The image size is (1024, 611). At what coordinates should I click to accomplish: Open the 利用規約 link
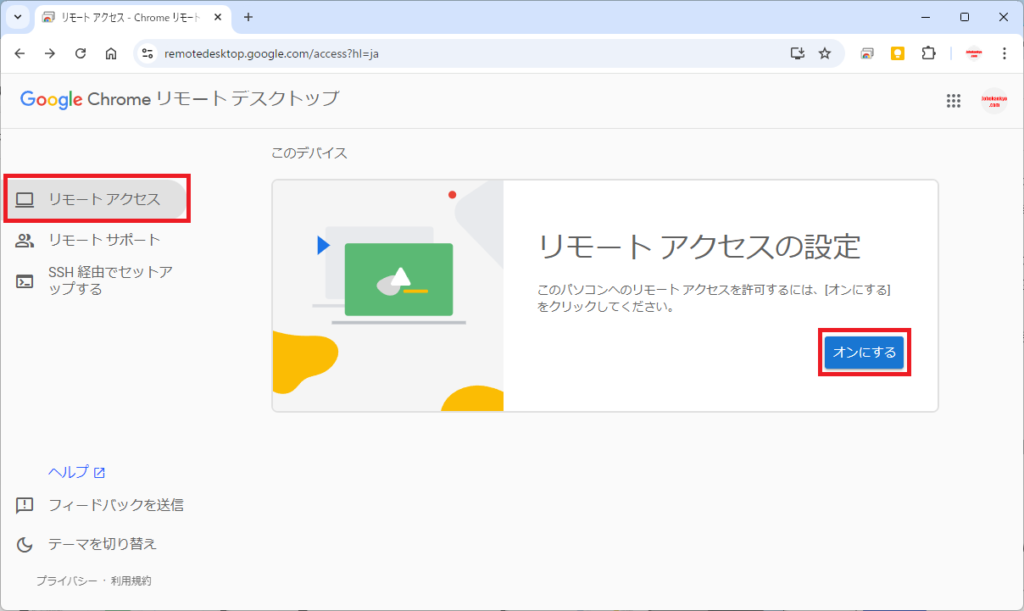[131, 581]
